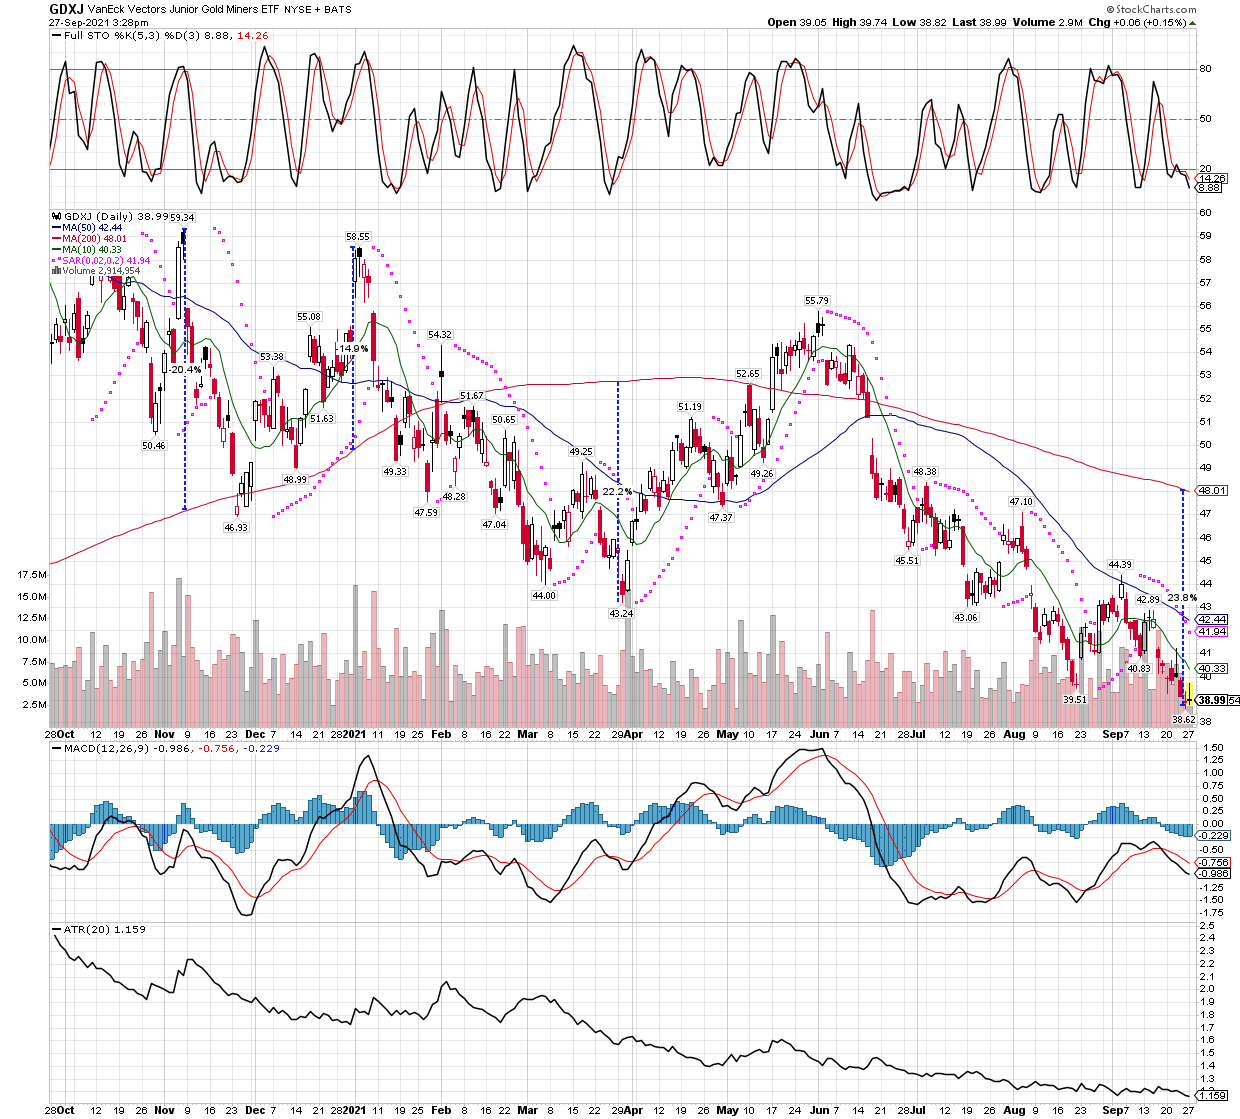Click the 27-Sep-2021 3:28pm timestamp
Image resolution: width=1240 pixels, height=1119 pixels.
pyautogui.click(x=97, y=22)
